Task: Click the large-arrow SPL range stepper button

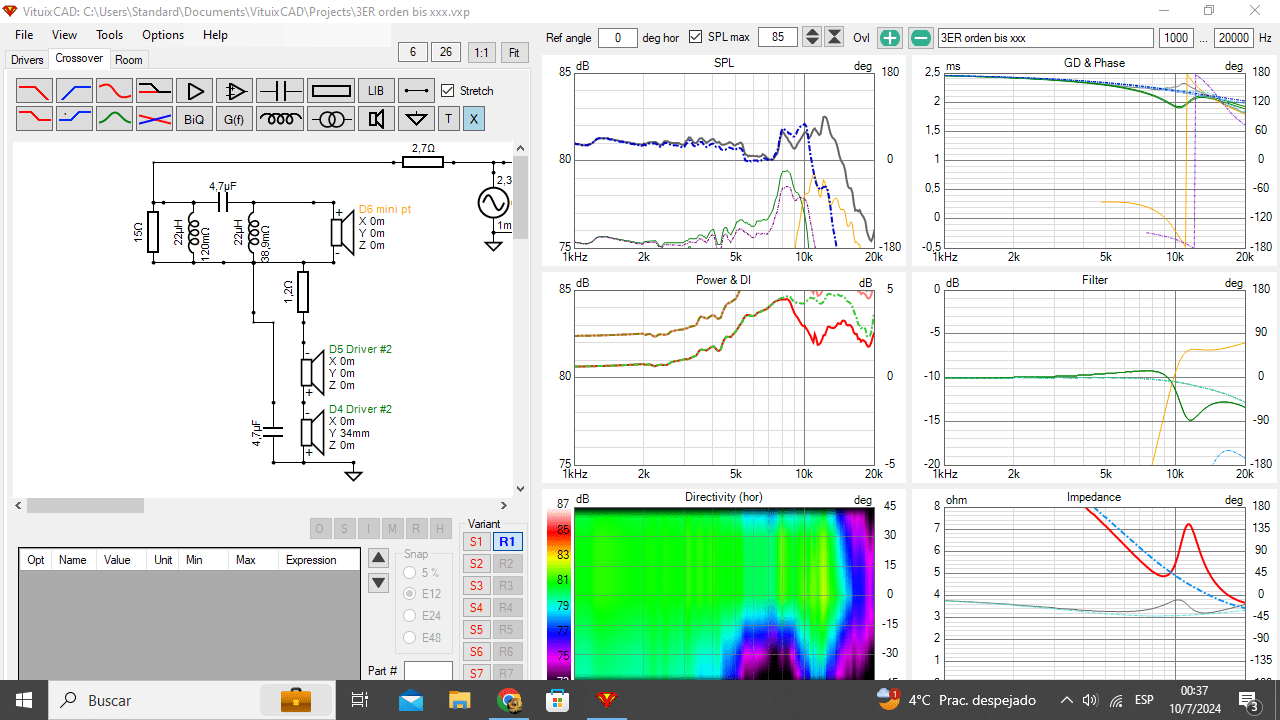Action: pos(834,37)
